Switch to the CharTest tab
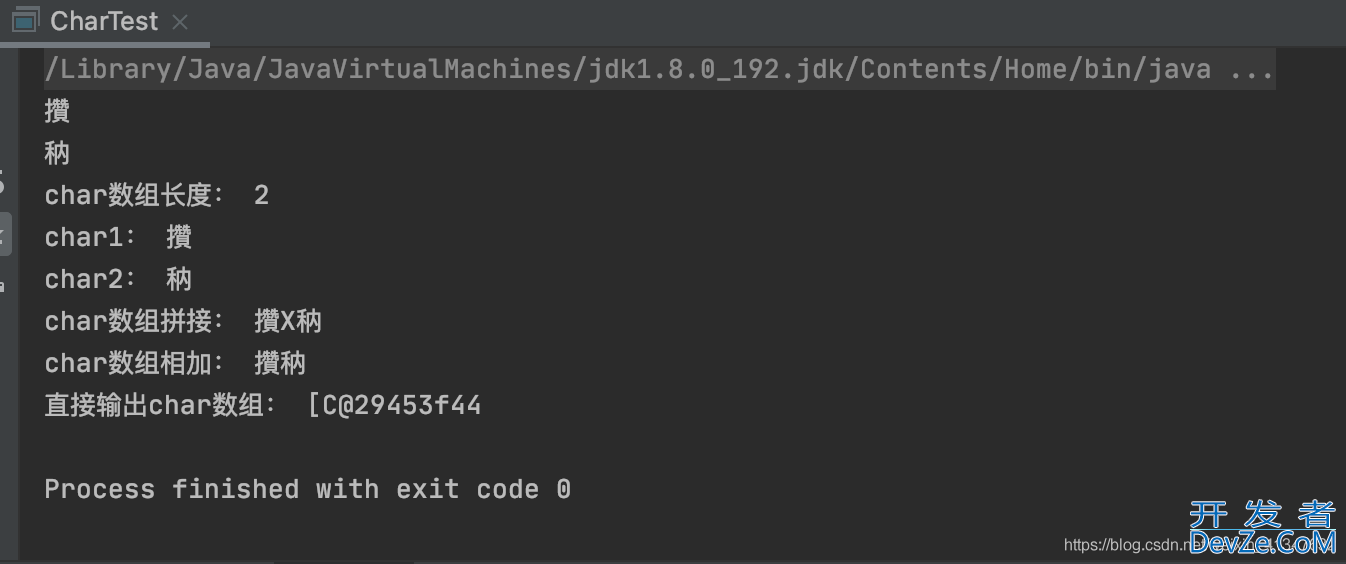This screenshot has width=1346, height=564. (104, 21)
